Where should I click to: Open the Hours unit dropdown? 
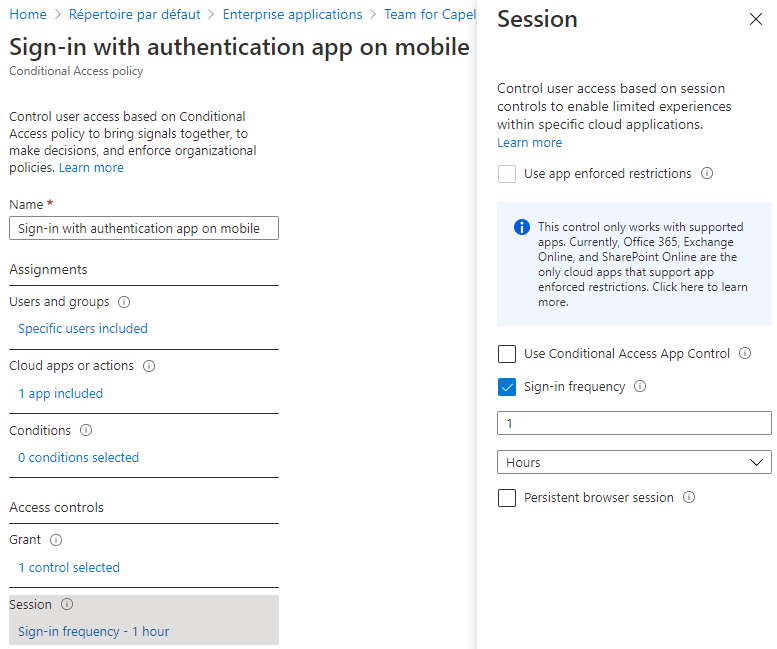pyautogui.click(x=634, y=462)
